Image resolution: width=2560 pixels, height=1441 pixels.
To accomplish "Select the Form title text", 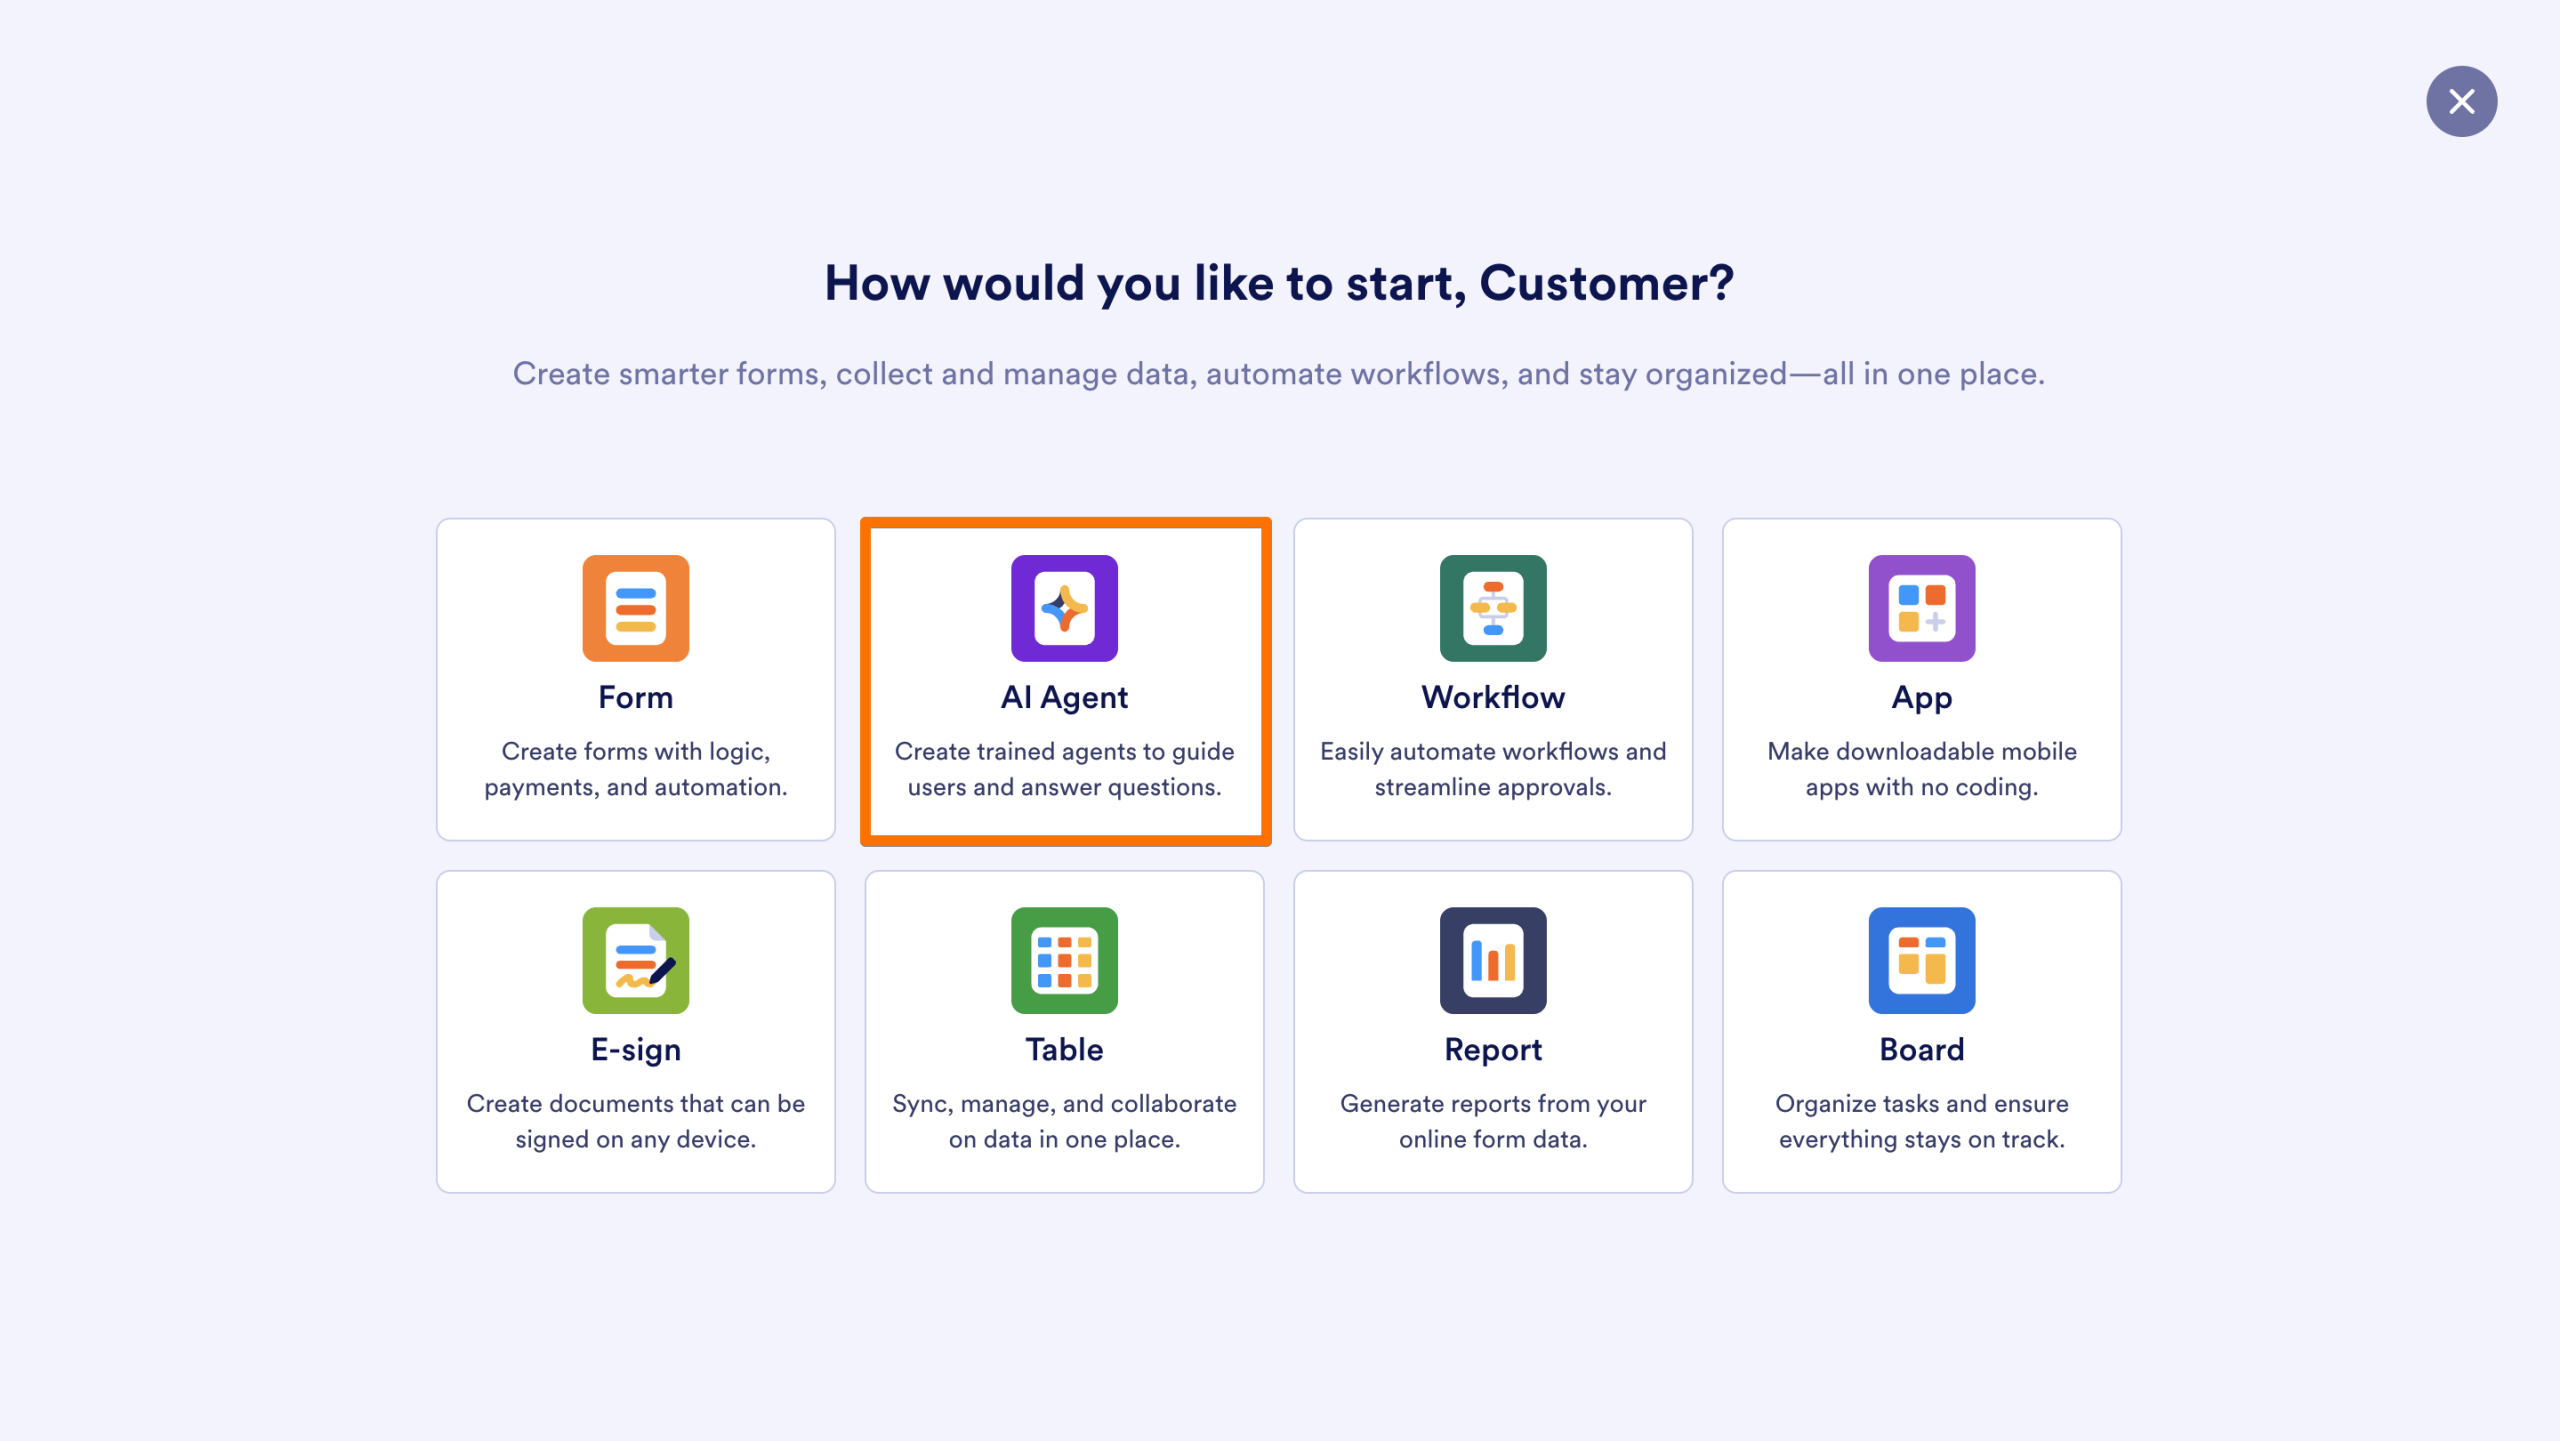I will pyautogui.click(x=636, y=697).
